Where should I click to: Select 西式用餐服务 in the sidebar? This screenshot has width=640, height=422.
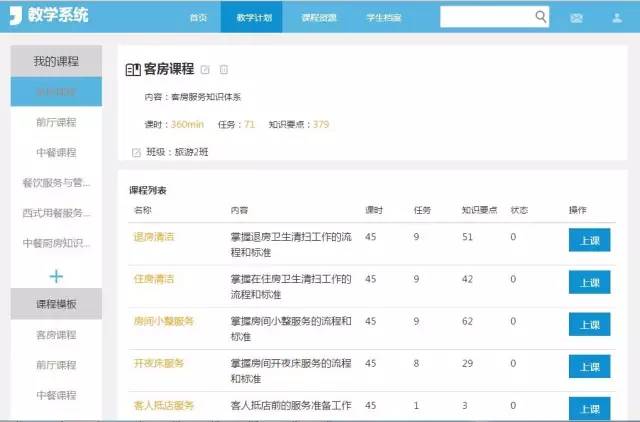point(56,213)
